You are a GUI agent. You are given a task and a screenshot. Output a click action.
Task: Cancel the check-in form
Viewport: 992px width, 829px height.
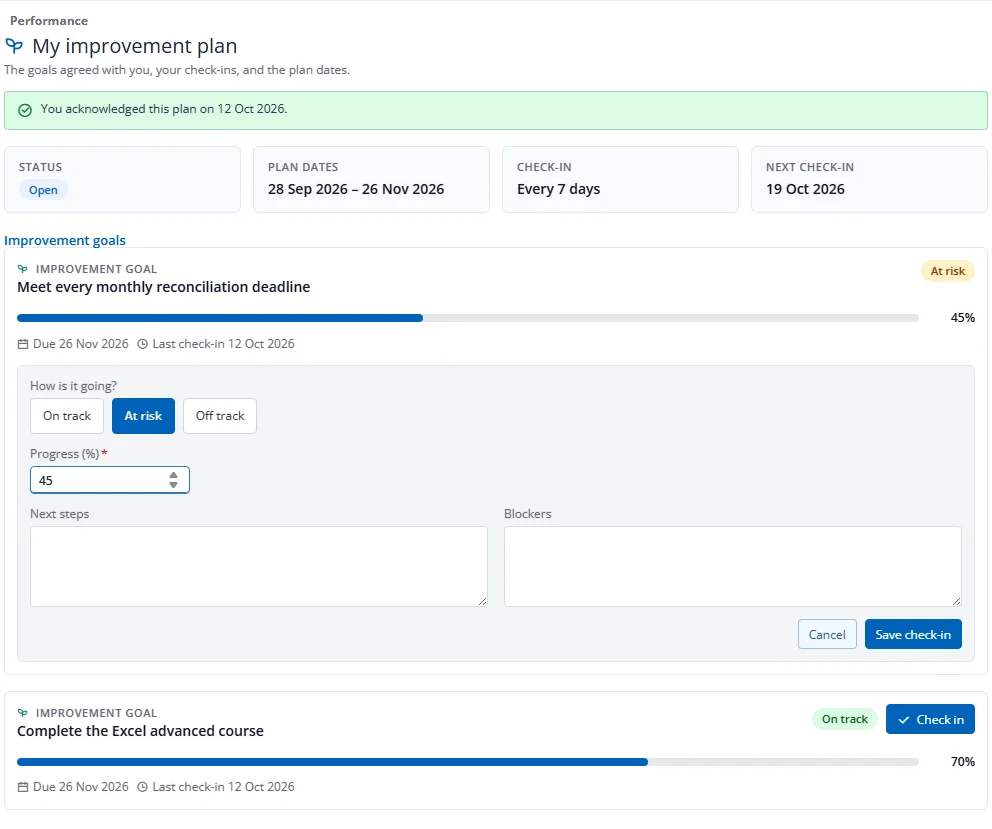827,634
